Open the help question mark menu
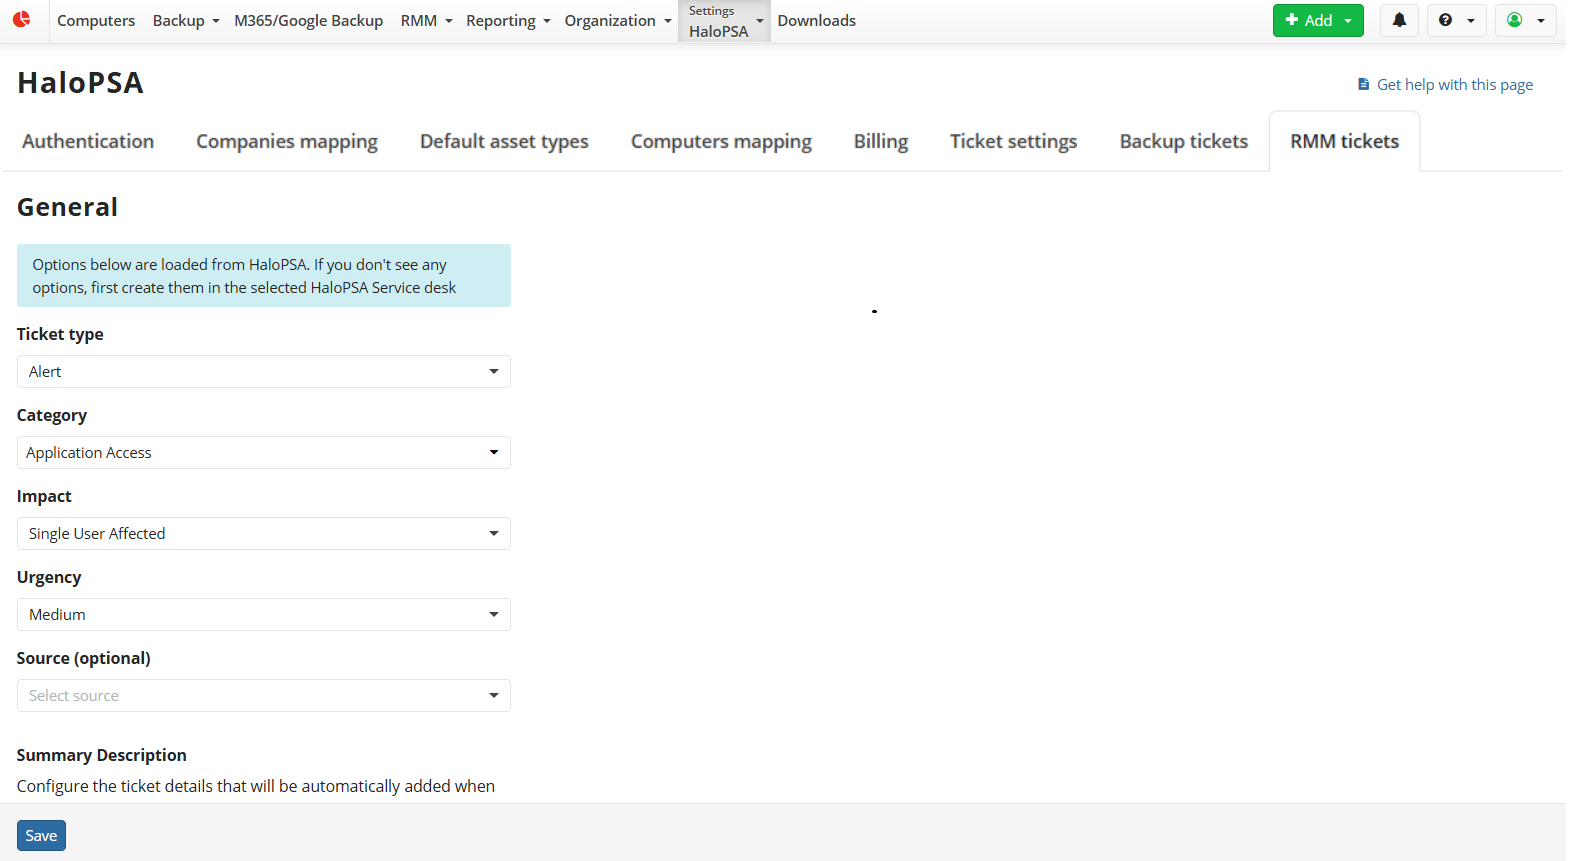This screenshot has height=861, width=1570. tap(1455, 20)
